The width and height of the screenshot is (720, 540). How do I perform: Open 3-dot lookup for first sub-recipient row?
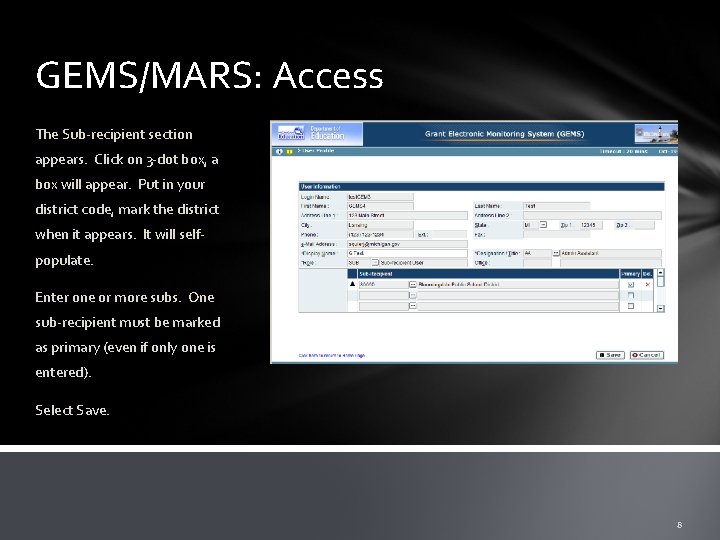click(x=412, y=285)
